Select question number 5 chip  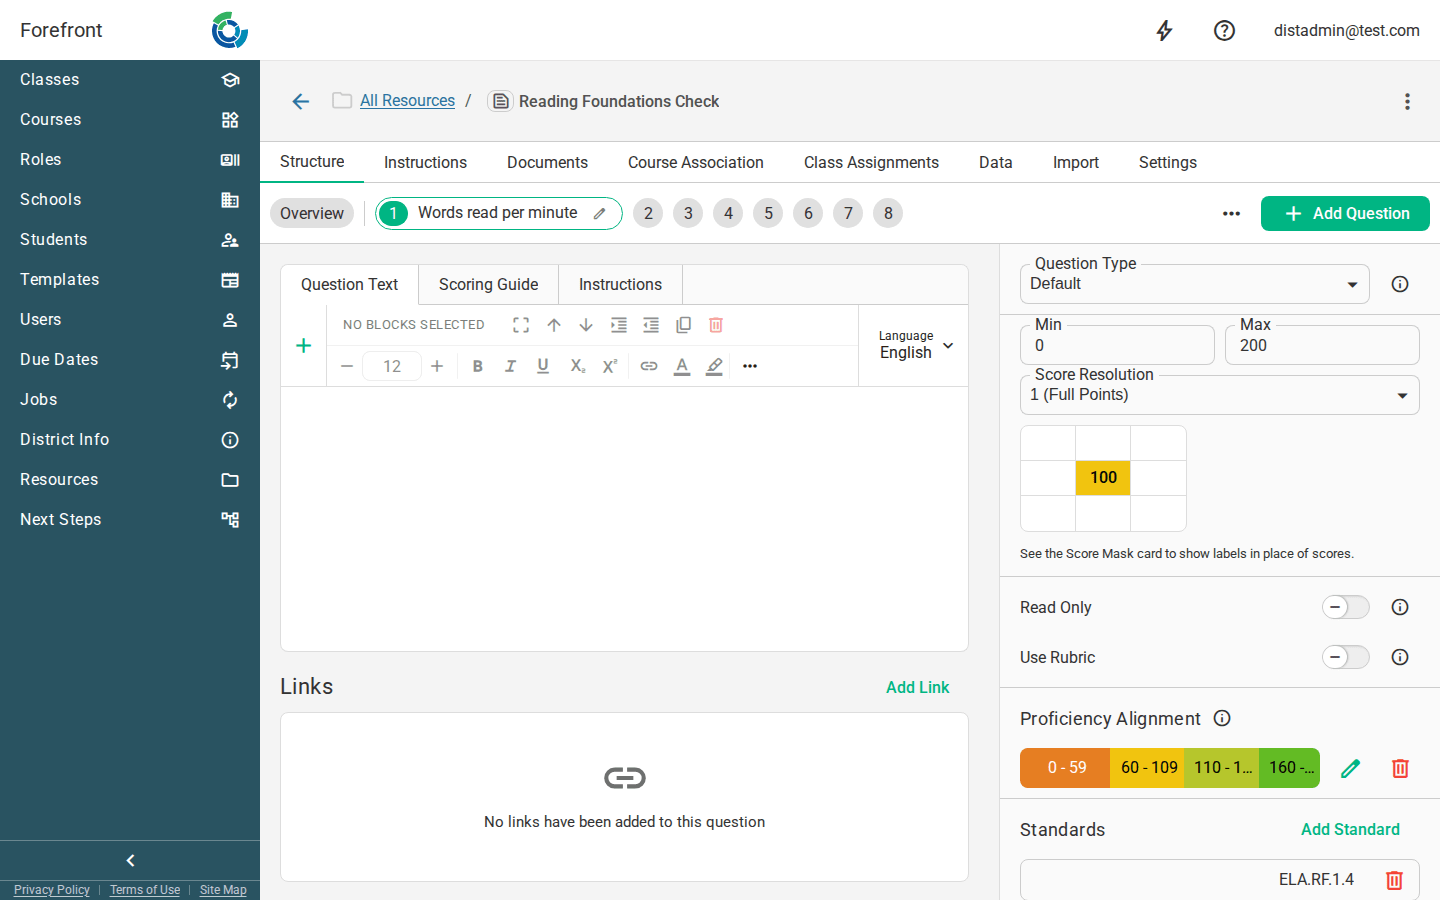tap(768, 213)
